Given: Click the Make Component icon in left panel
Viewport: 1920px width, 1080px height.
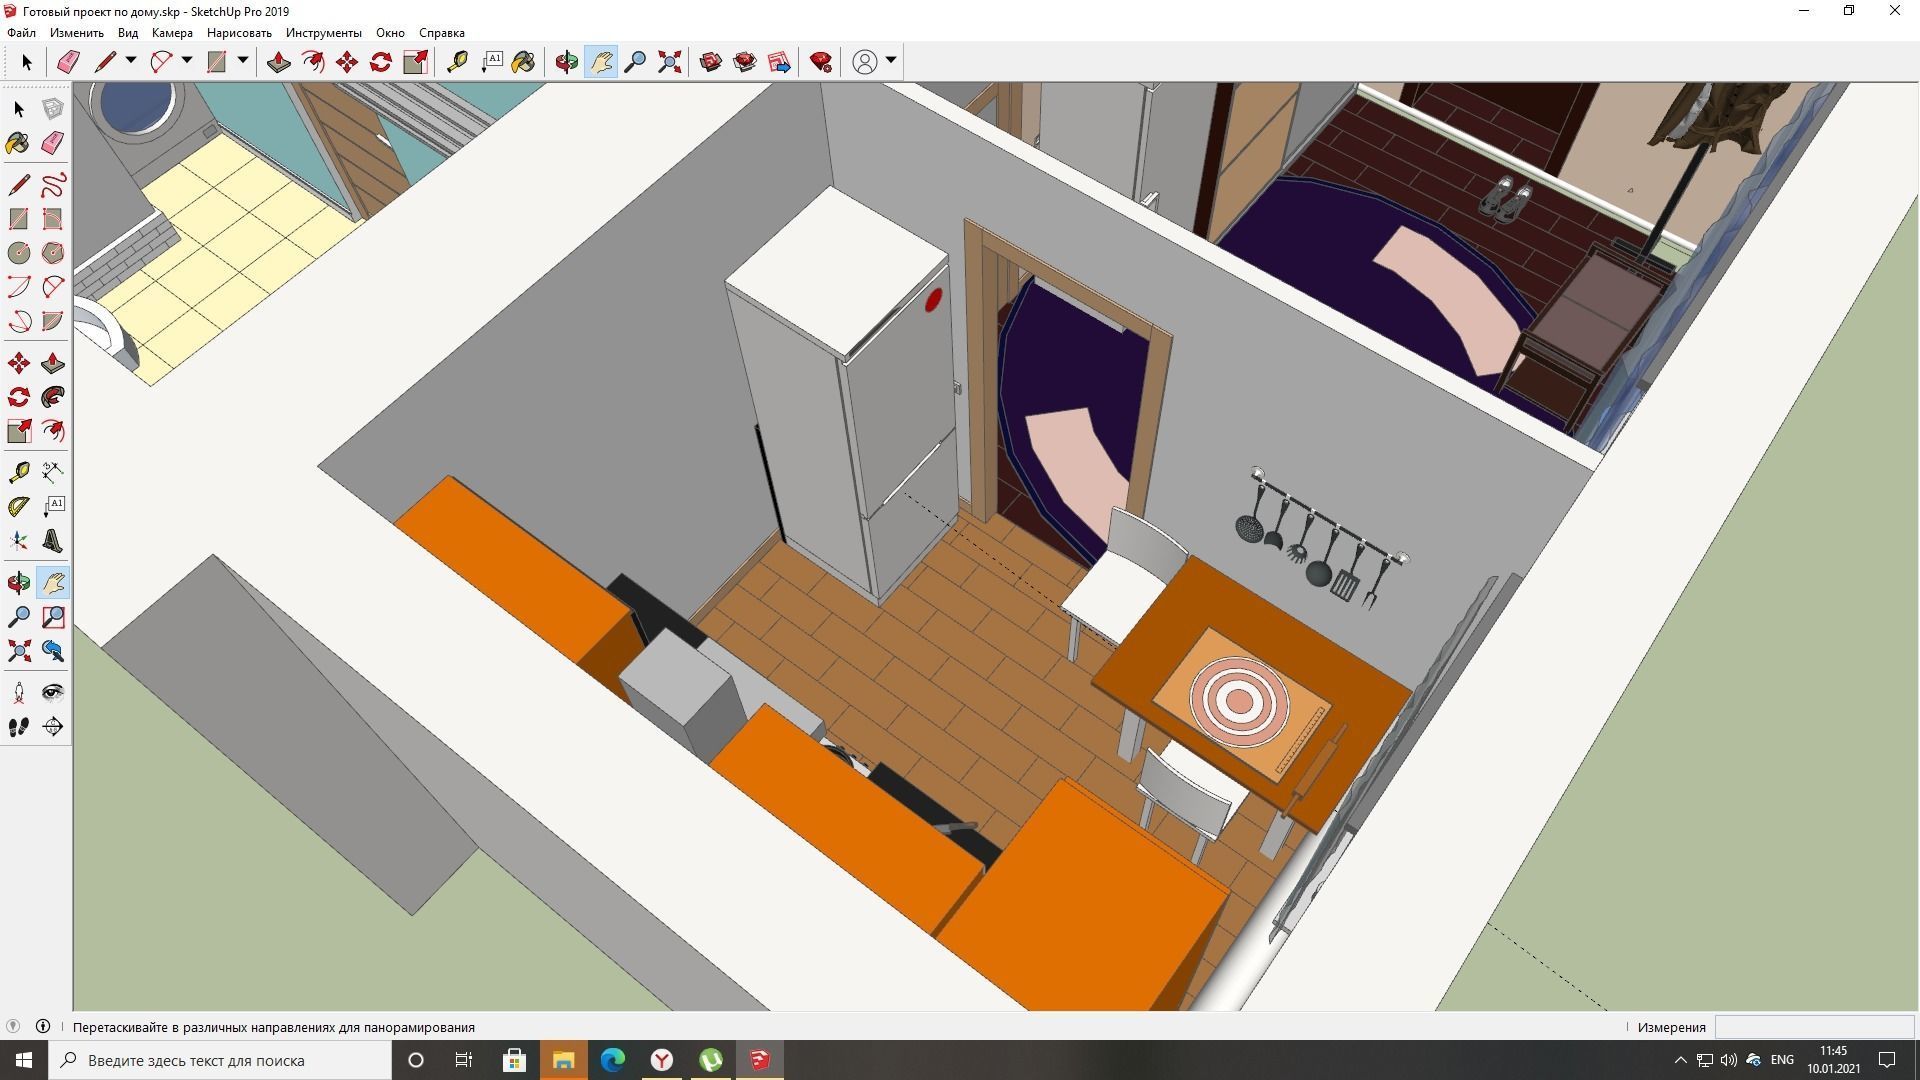Looking at the screenshot, I should pyautogui.click(x=53, y=109).
